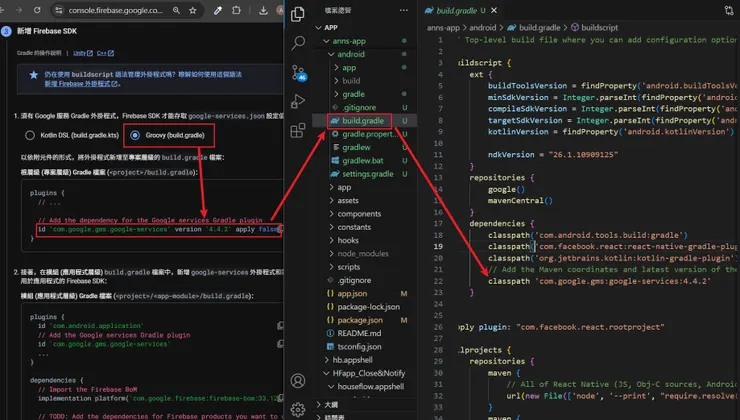Expand the hb.appshell folder

352,359
